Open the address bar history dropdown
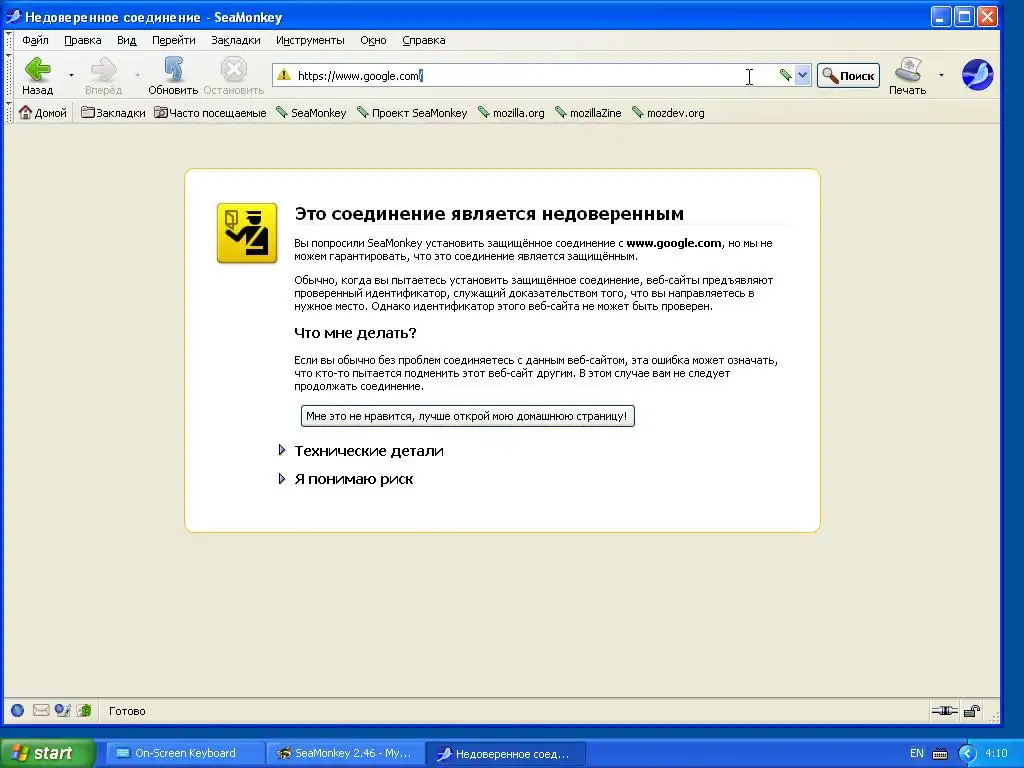Image resolution: width=1024 pixels, height=768 pixels. (x=803, y=75)
